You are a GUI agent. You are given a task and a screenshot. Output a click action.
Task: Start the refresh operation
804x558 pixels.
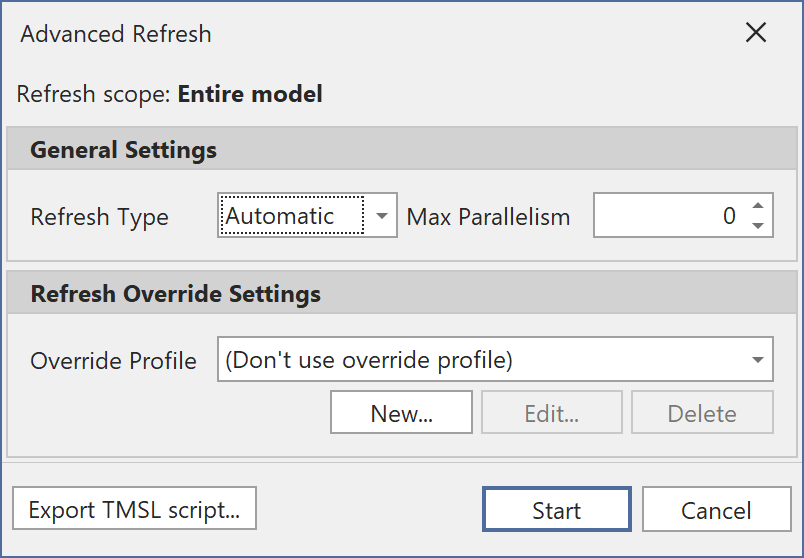point(556,510)
